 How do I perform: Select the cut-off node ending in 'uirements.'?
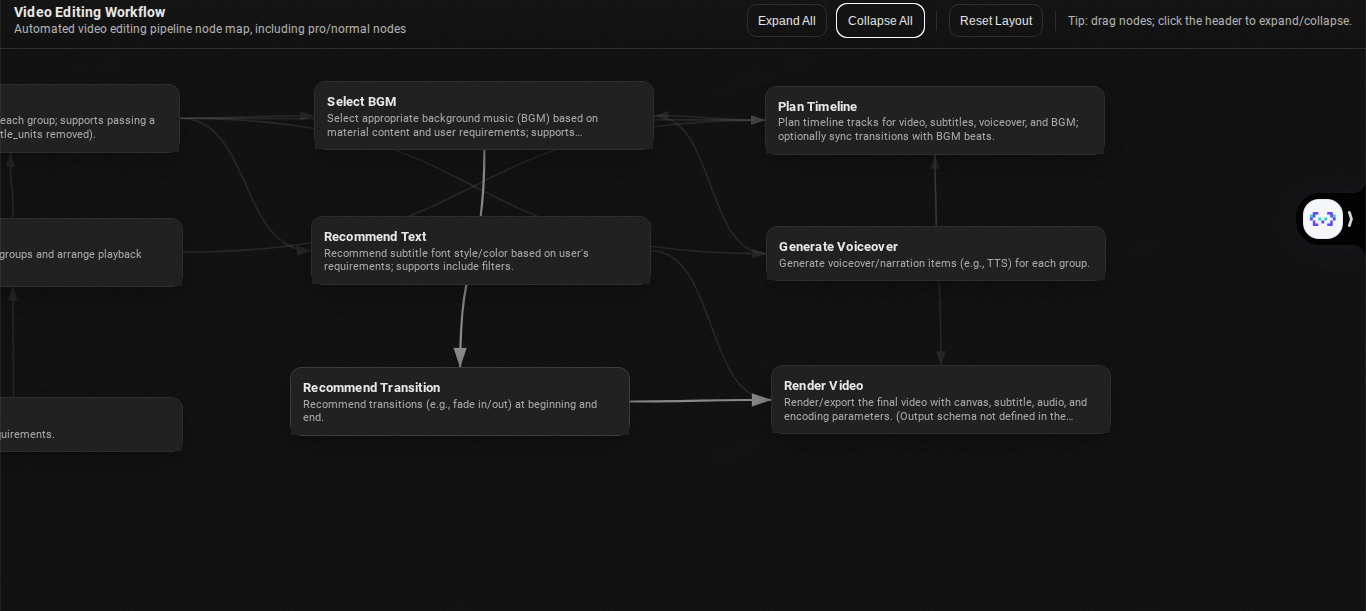point(91,424)
